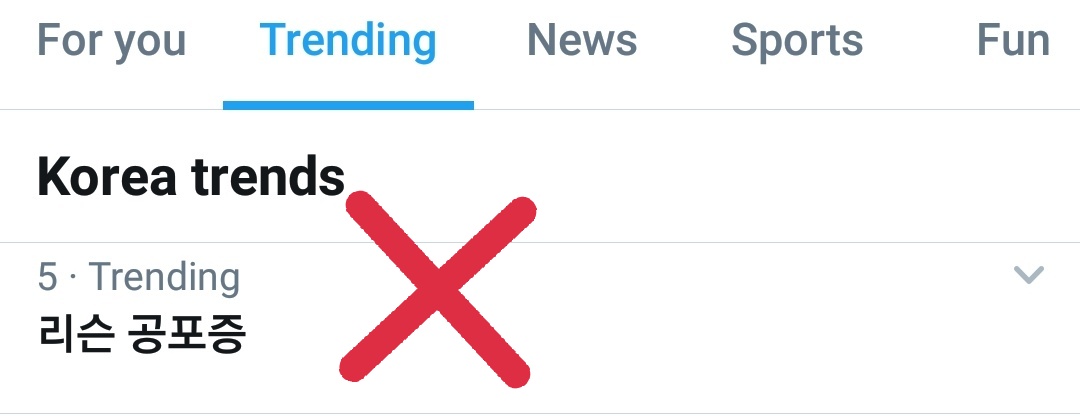Click the word 'trends' in the heading

tap(268, 176)
